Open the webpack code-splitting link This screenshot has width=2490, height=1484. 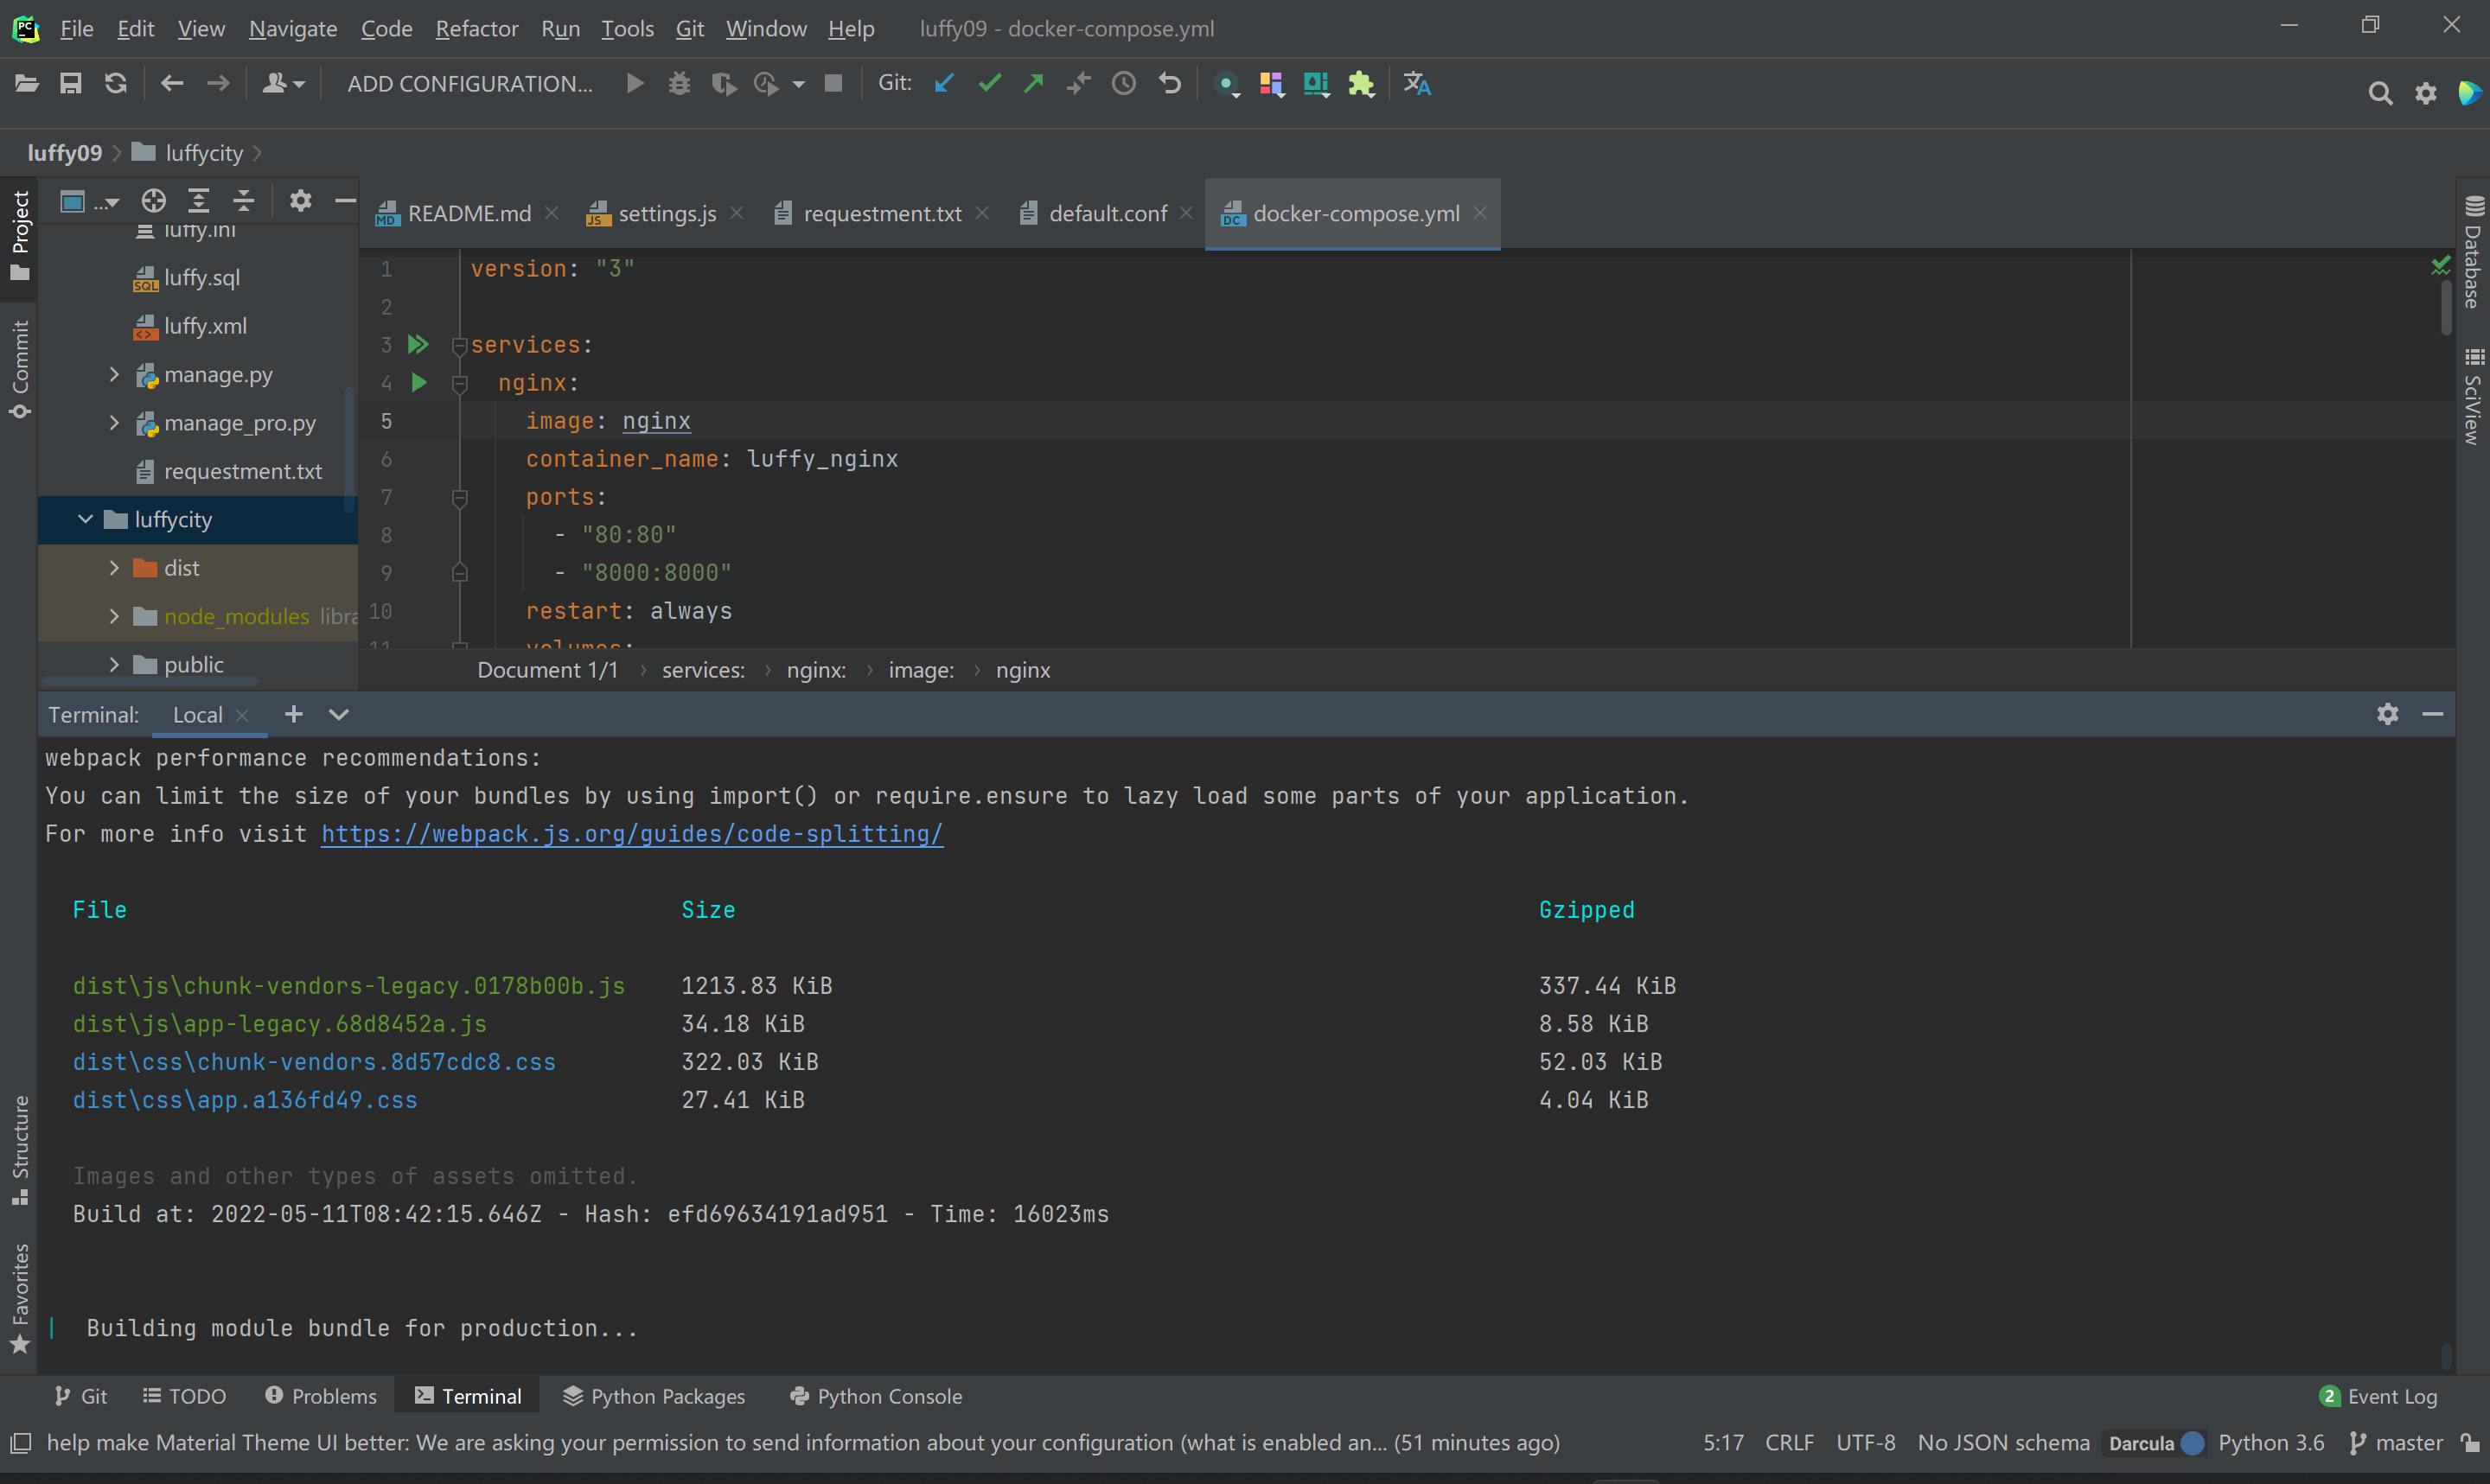[632, 834]
